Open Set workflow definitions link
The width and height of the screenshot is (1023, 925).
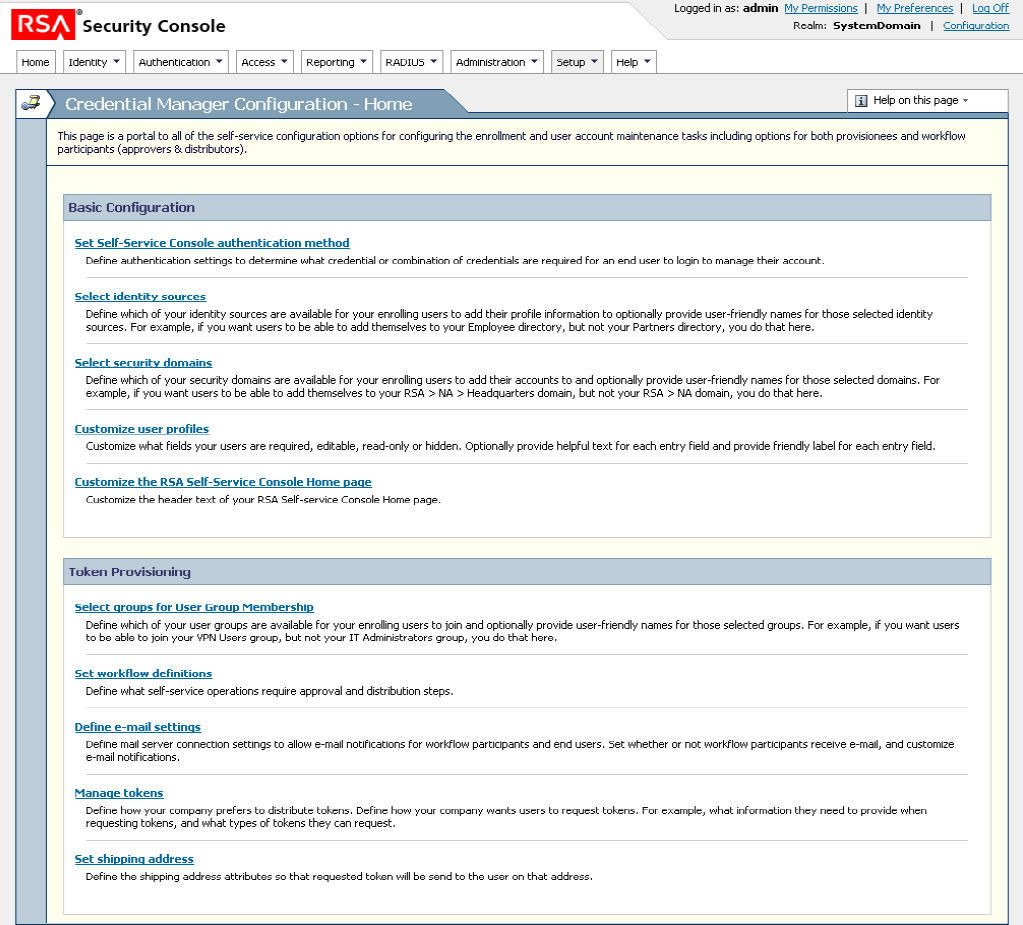(144, 673)
